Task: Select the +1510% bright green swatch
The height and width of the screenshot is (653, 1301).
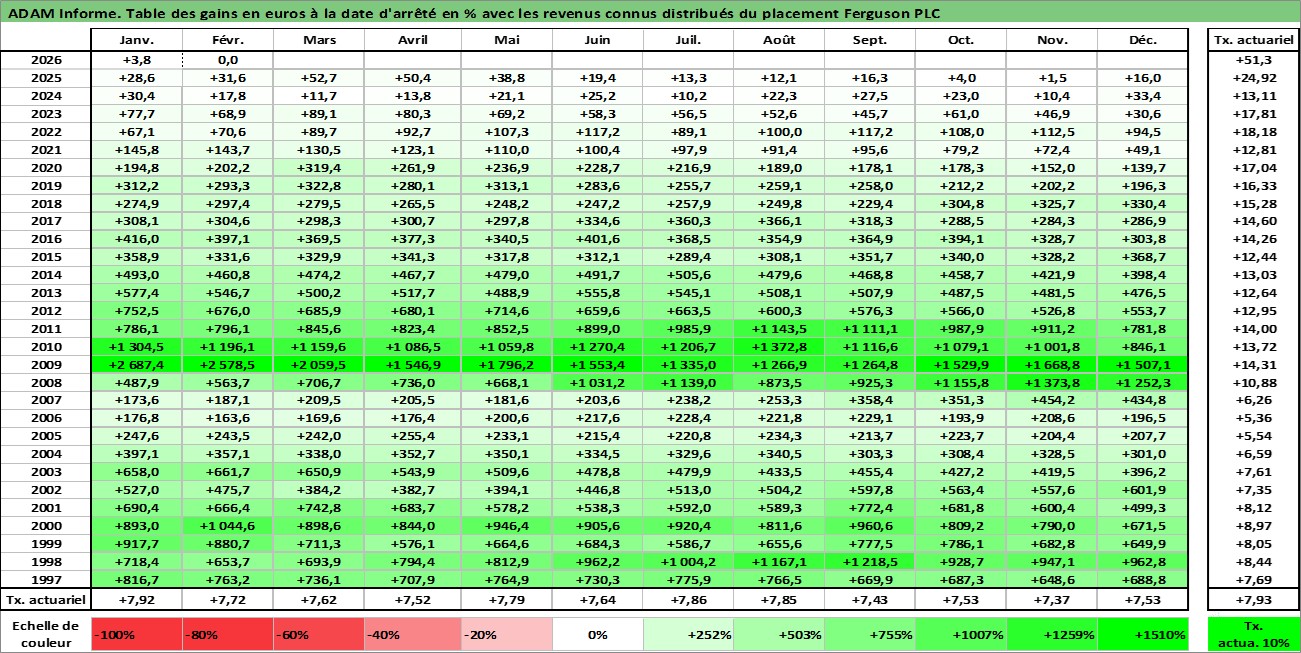Action: click(x=1142, y=634)
